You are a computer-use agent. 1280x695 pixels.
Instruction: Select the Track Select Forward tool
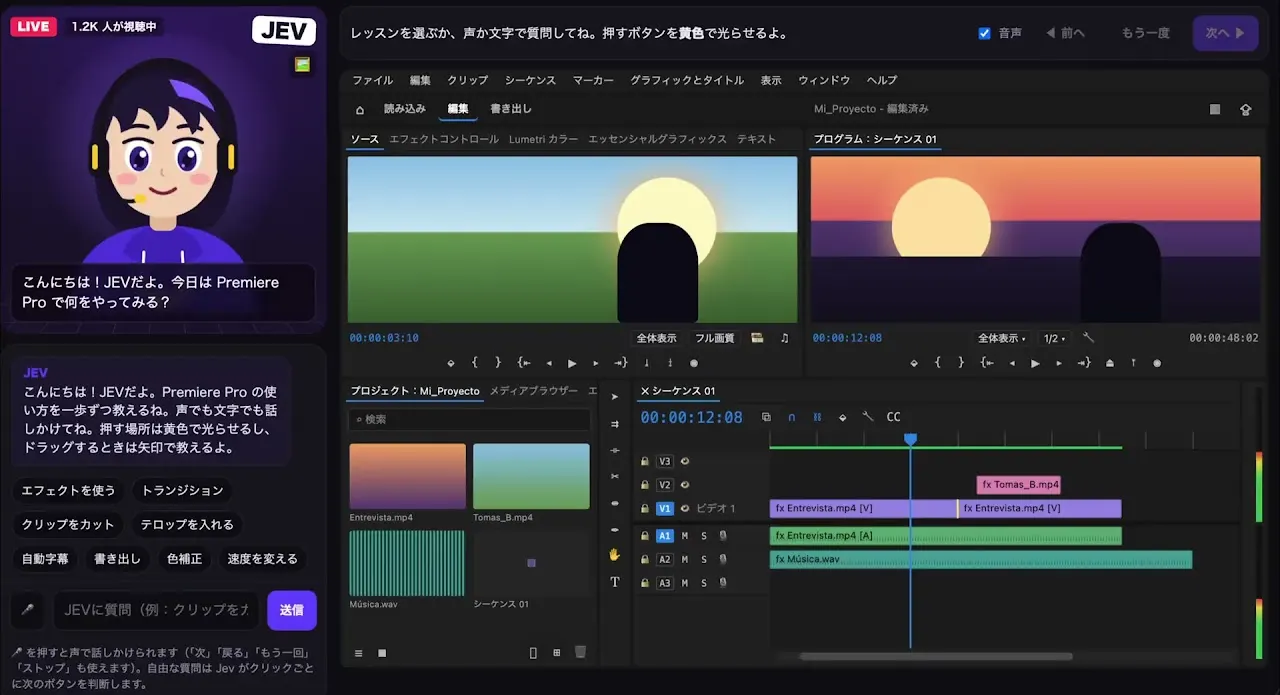(615, 424)
